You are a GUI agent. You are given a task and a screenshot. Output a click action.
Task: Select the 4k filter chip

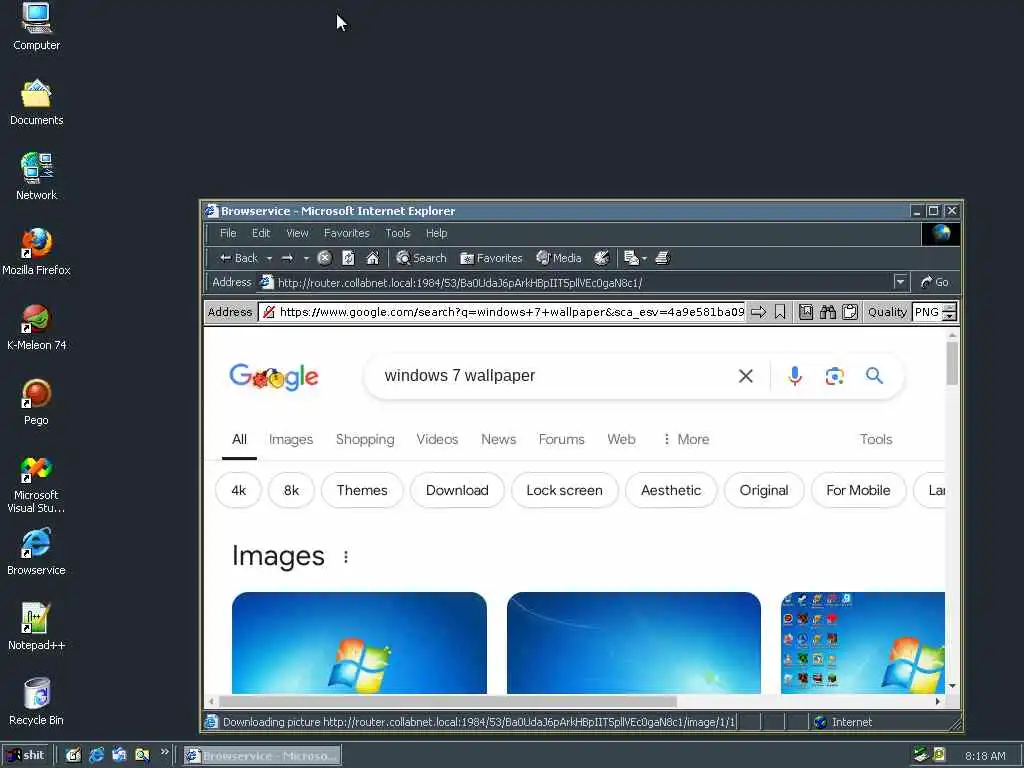238,490
